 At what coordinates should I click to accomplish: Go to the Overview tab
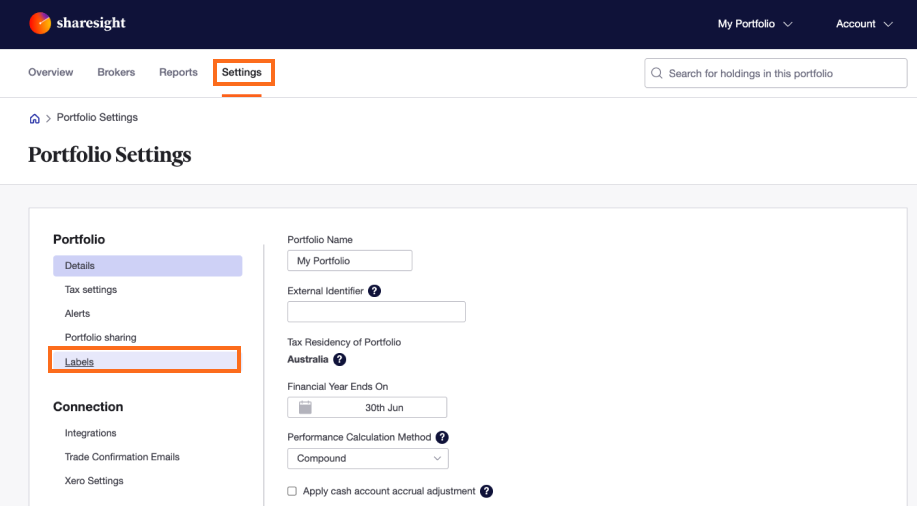51,72
